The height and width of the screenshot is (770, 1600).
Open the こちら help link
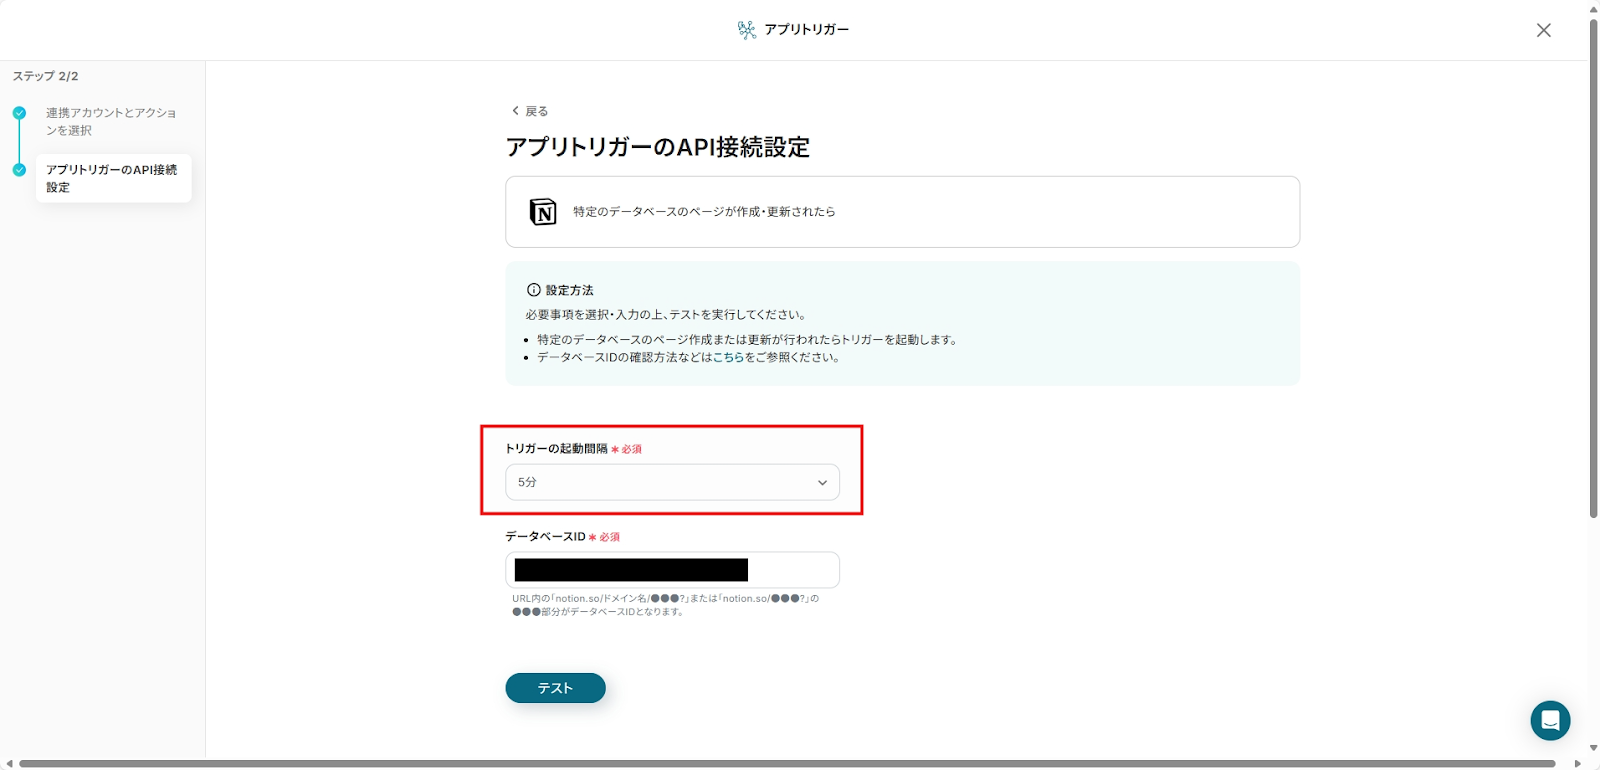[728, 357]
